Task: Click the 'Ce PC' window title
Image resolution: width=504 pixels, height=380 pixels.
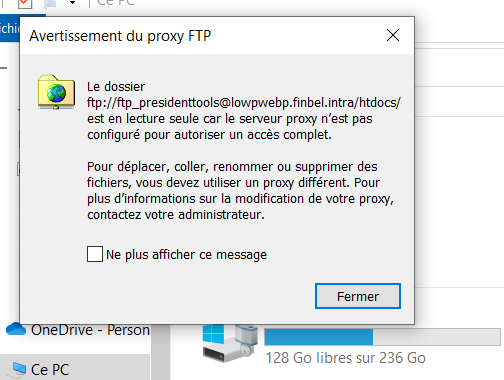Action: [x=116, y=3]
